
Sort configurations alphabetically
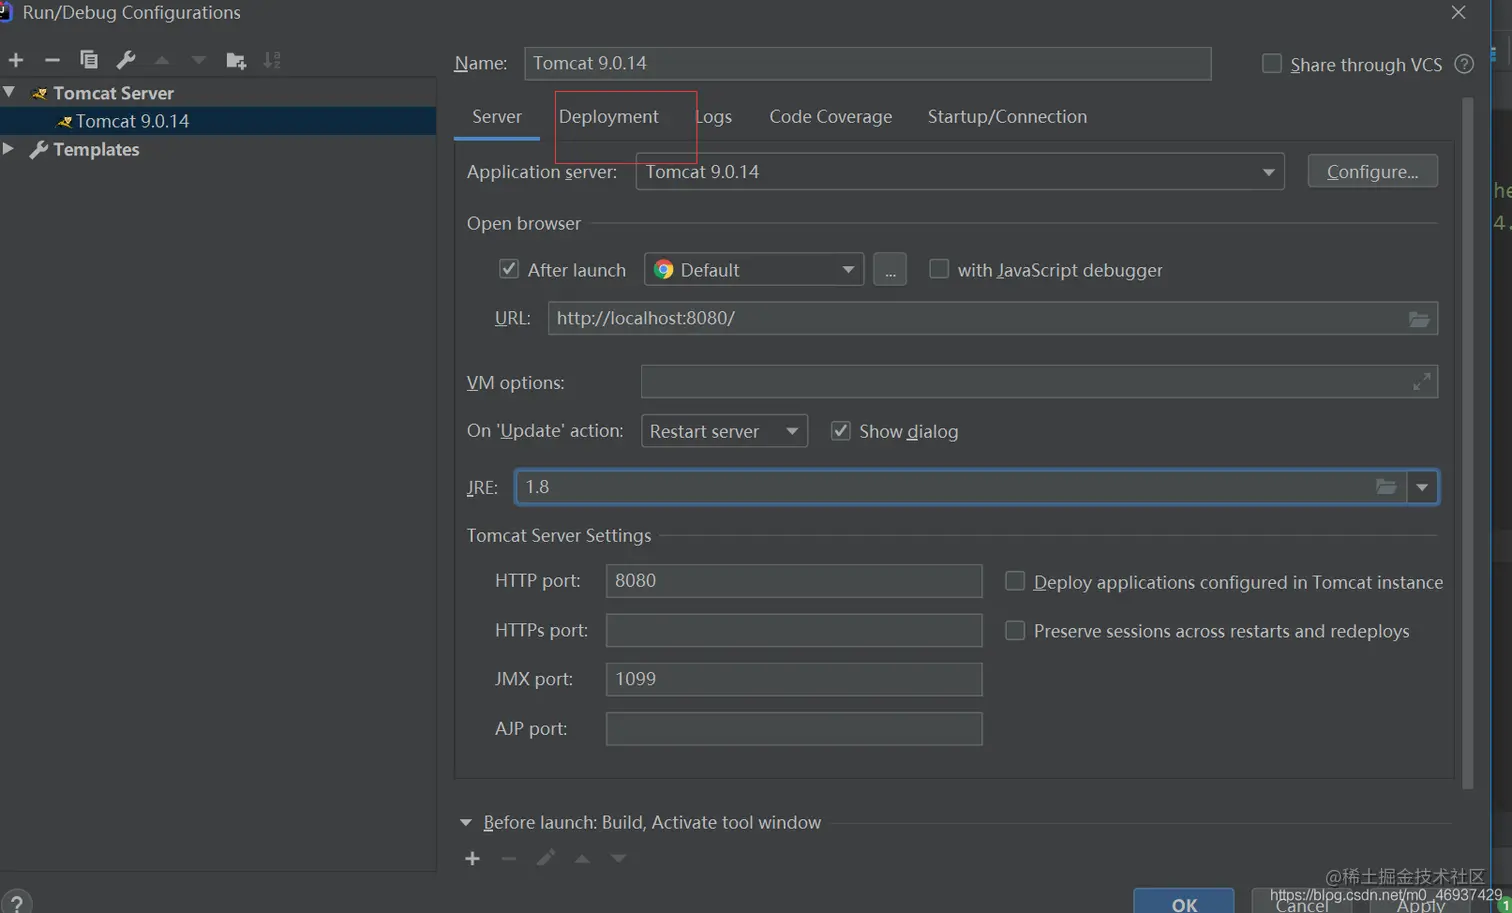pos(272,60)
